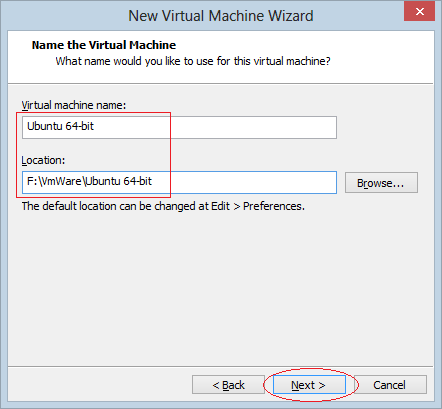
Task: Click the 'Edit > Preferences' mention in hint
Action: [258, 206]
